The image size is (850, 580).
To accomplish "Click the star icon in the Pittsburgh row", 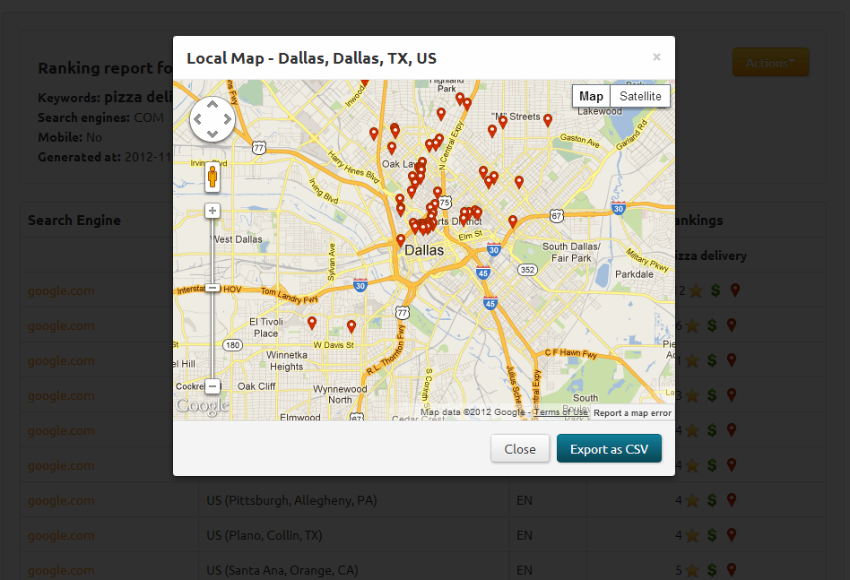I will tap(692, 501).
